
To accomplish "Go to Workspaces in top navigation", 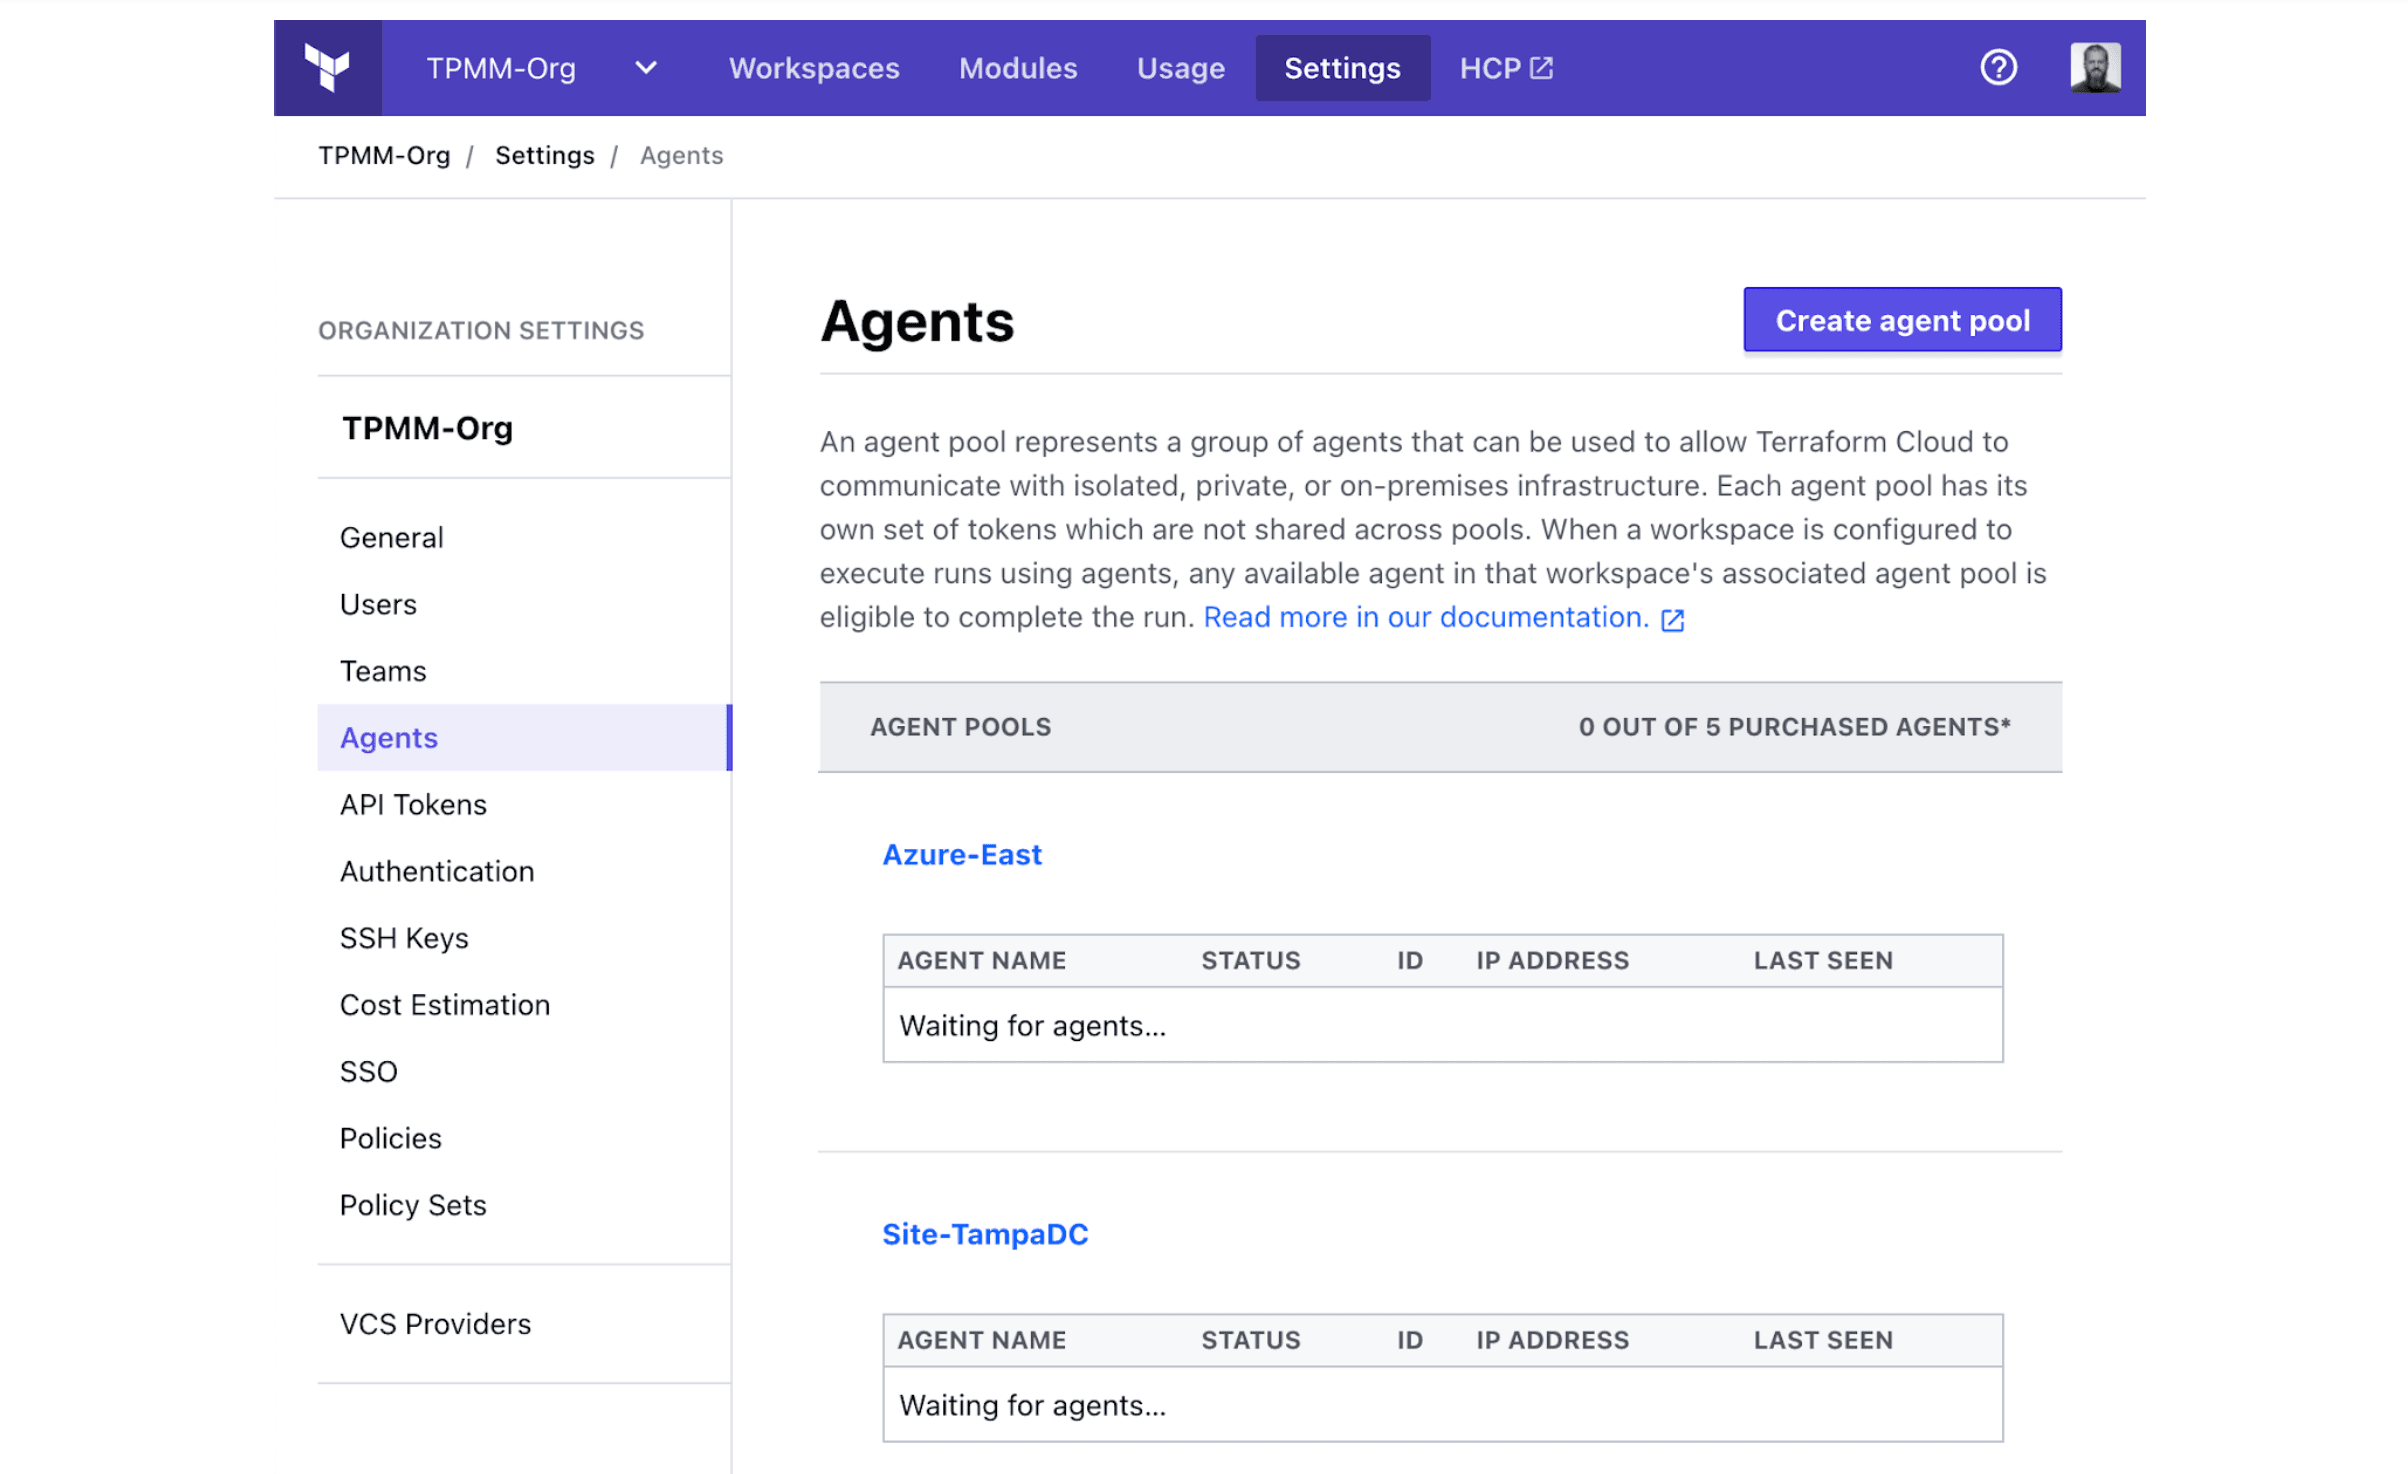I will [x=813, y=68].
